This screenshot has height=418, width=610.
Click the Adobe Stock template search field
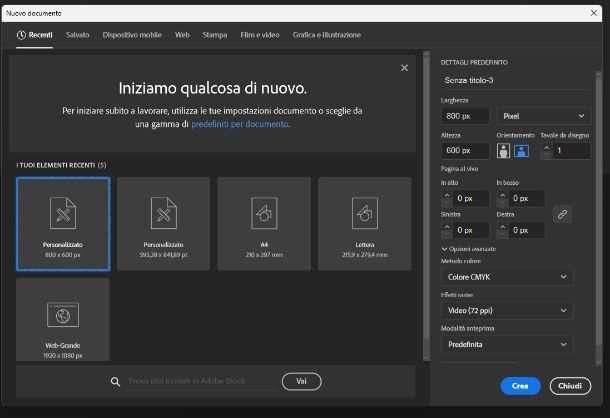click(x=200, y=381)
